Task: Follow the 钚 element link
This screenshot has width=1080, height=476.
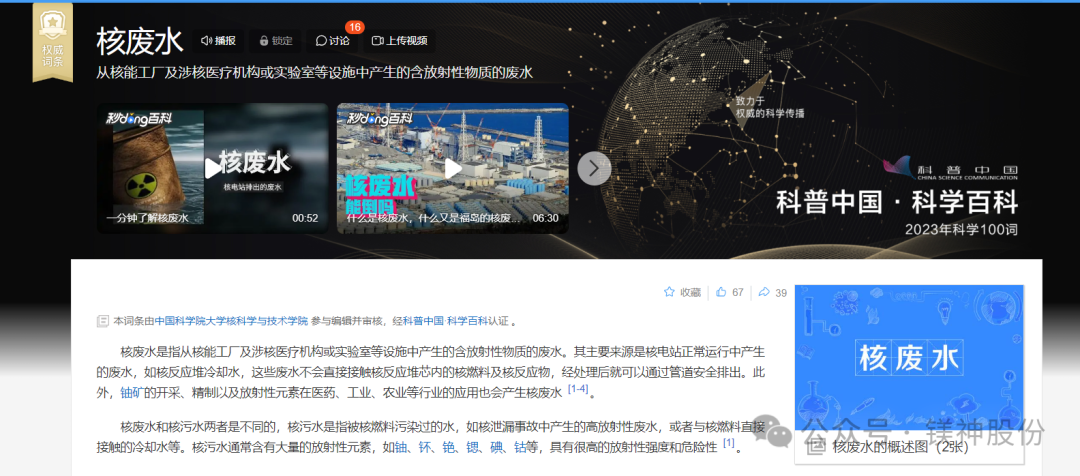Action: point(425,447)
